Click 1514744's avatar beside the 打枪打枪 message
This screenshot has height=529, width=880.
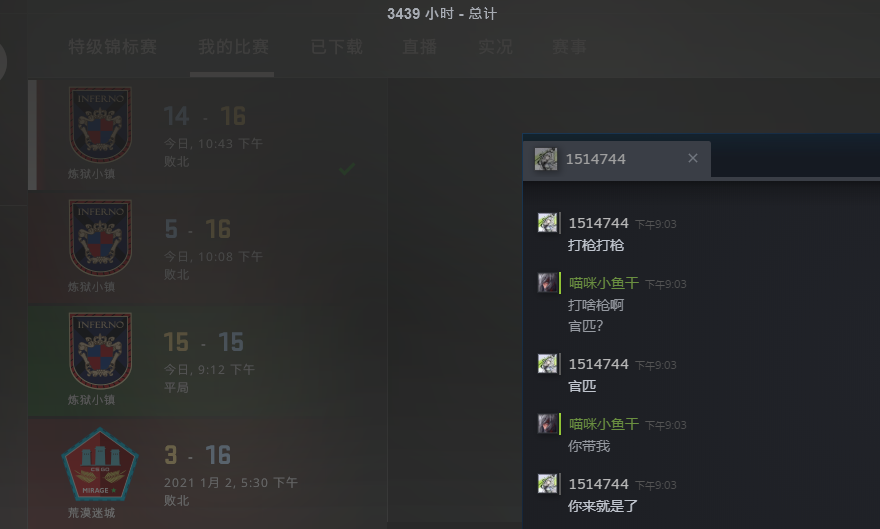pyautogui.click(x=548, y=223)
